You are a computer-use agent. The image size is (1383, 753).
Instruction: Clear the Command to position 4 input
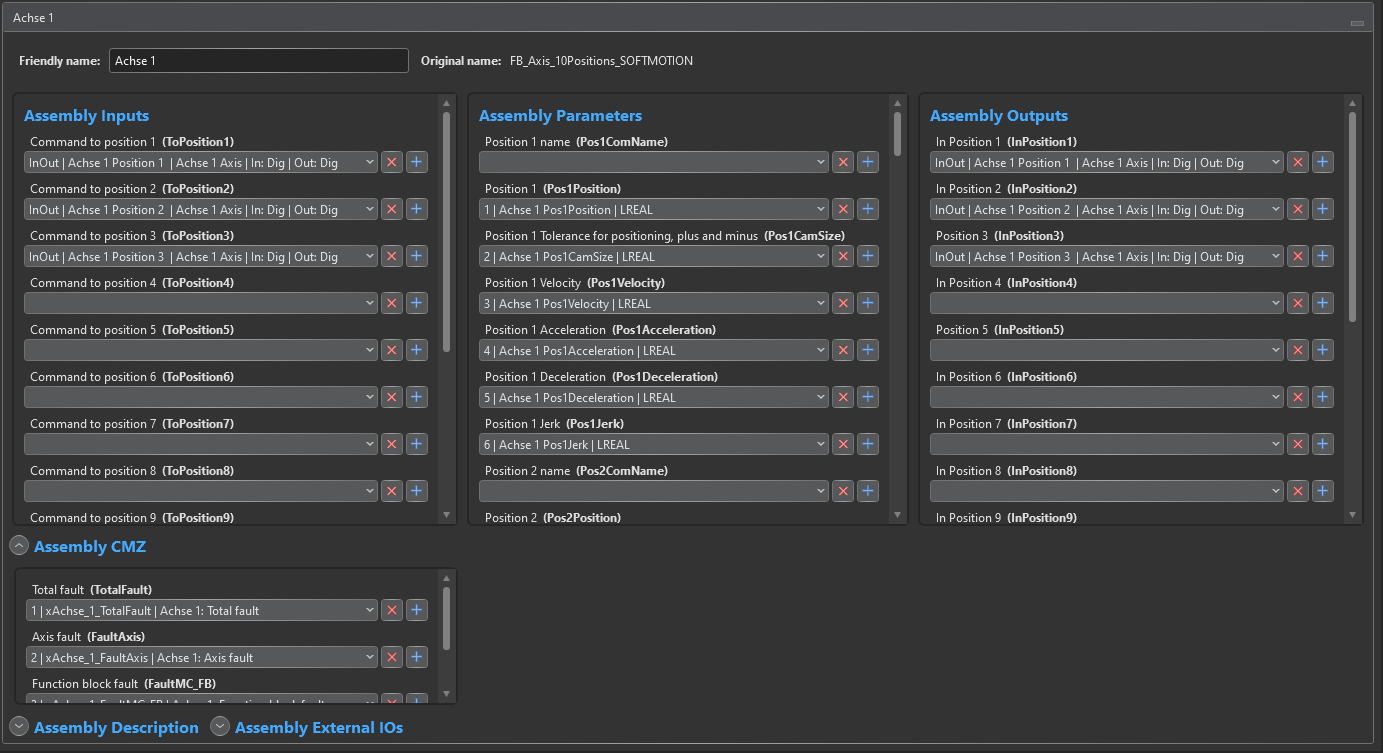pyautogui.click(x=392, y=303)
